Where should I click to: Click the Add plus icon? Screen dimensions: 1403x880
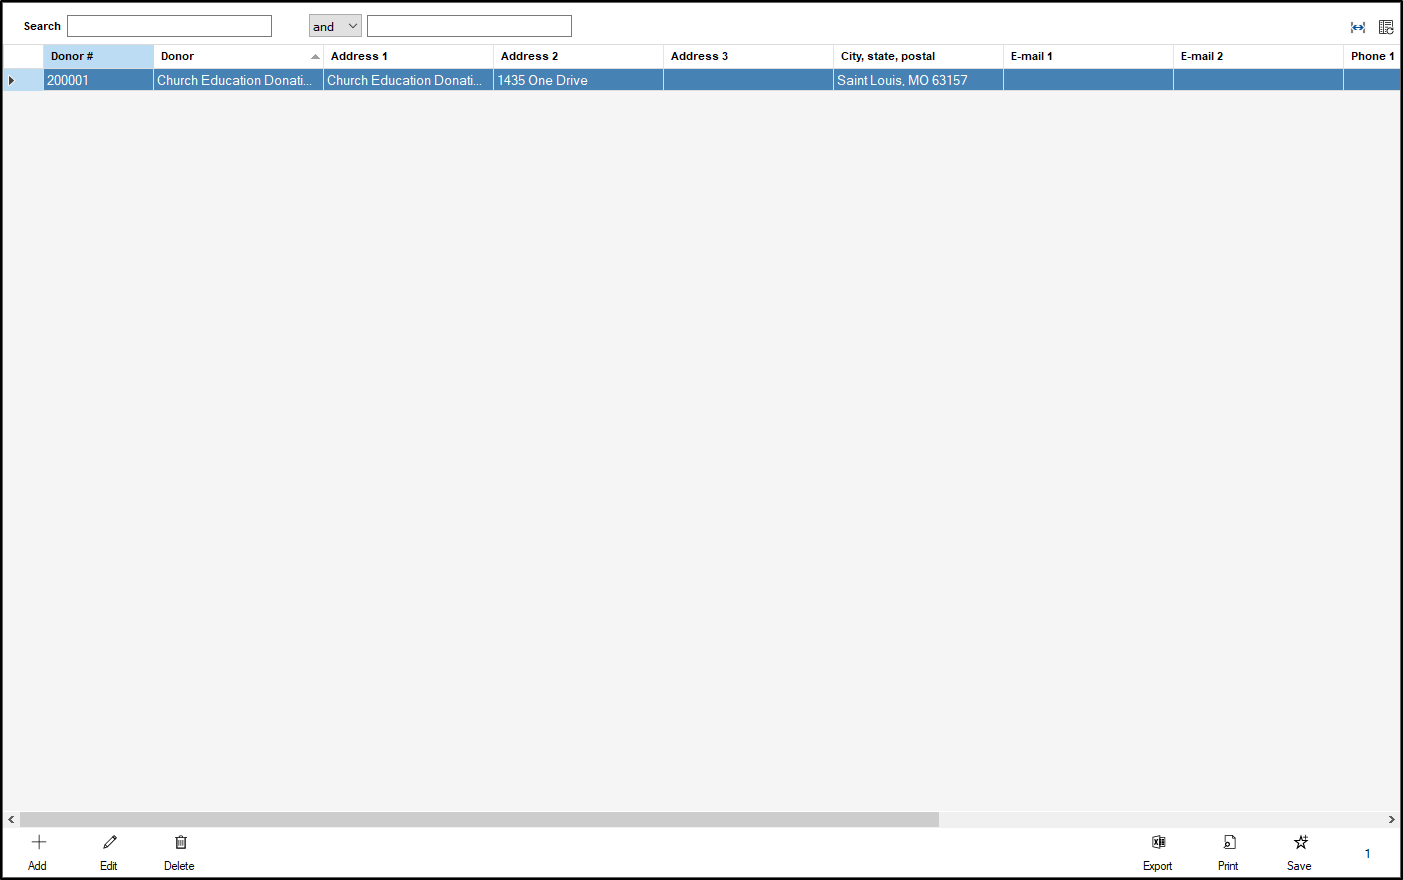pos(39,843)
